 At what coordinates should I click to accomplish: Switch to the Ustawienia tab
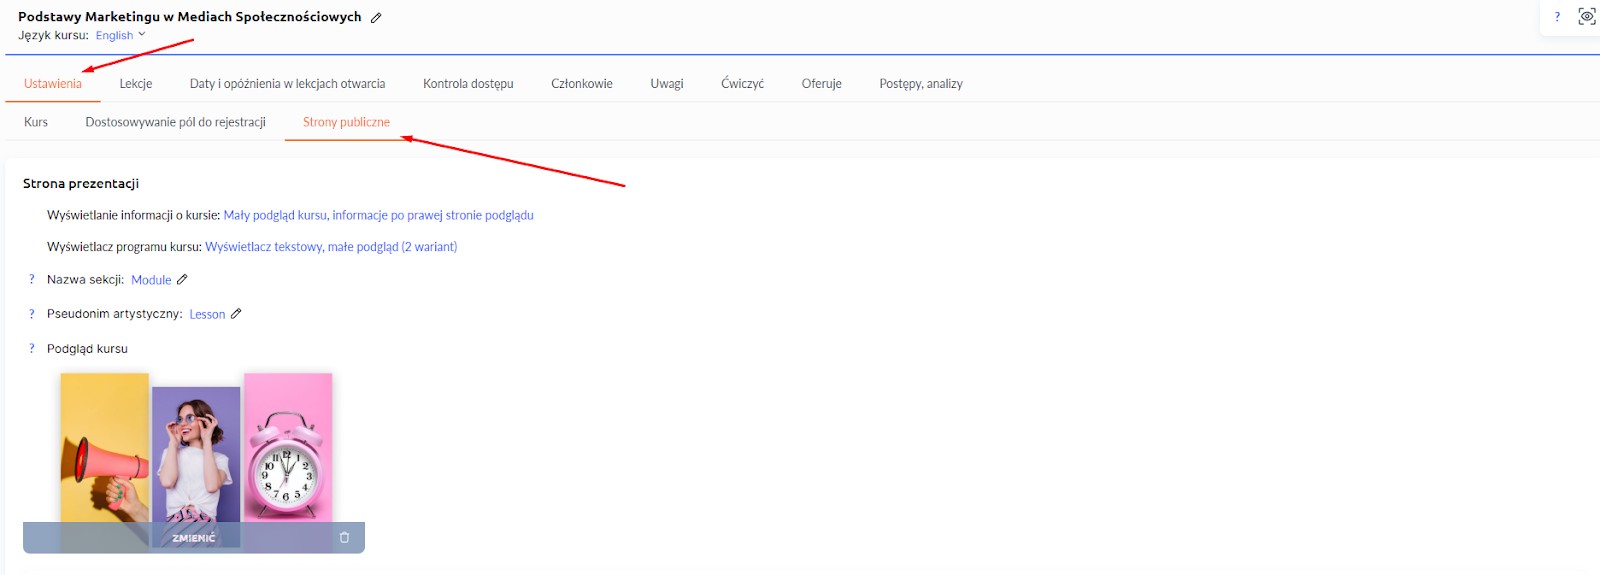tap(53, 84)
